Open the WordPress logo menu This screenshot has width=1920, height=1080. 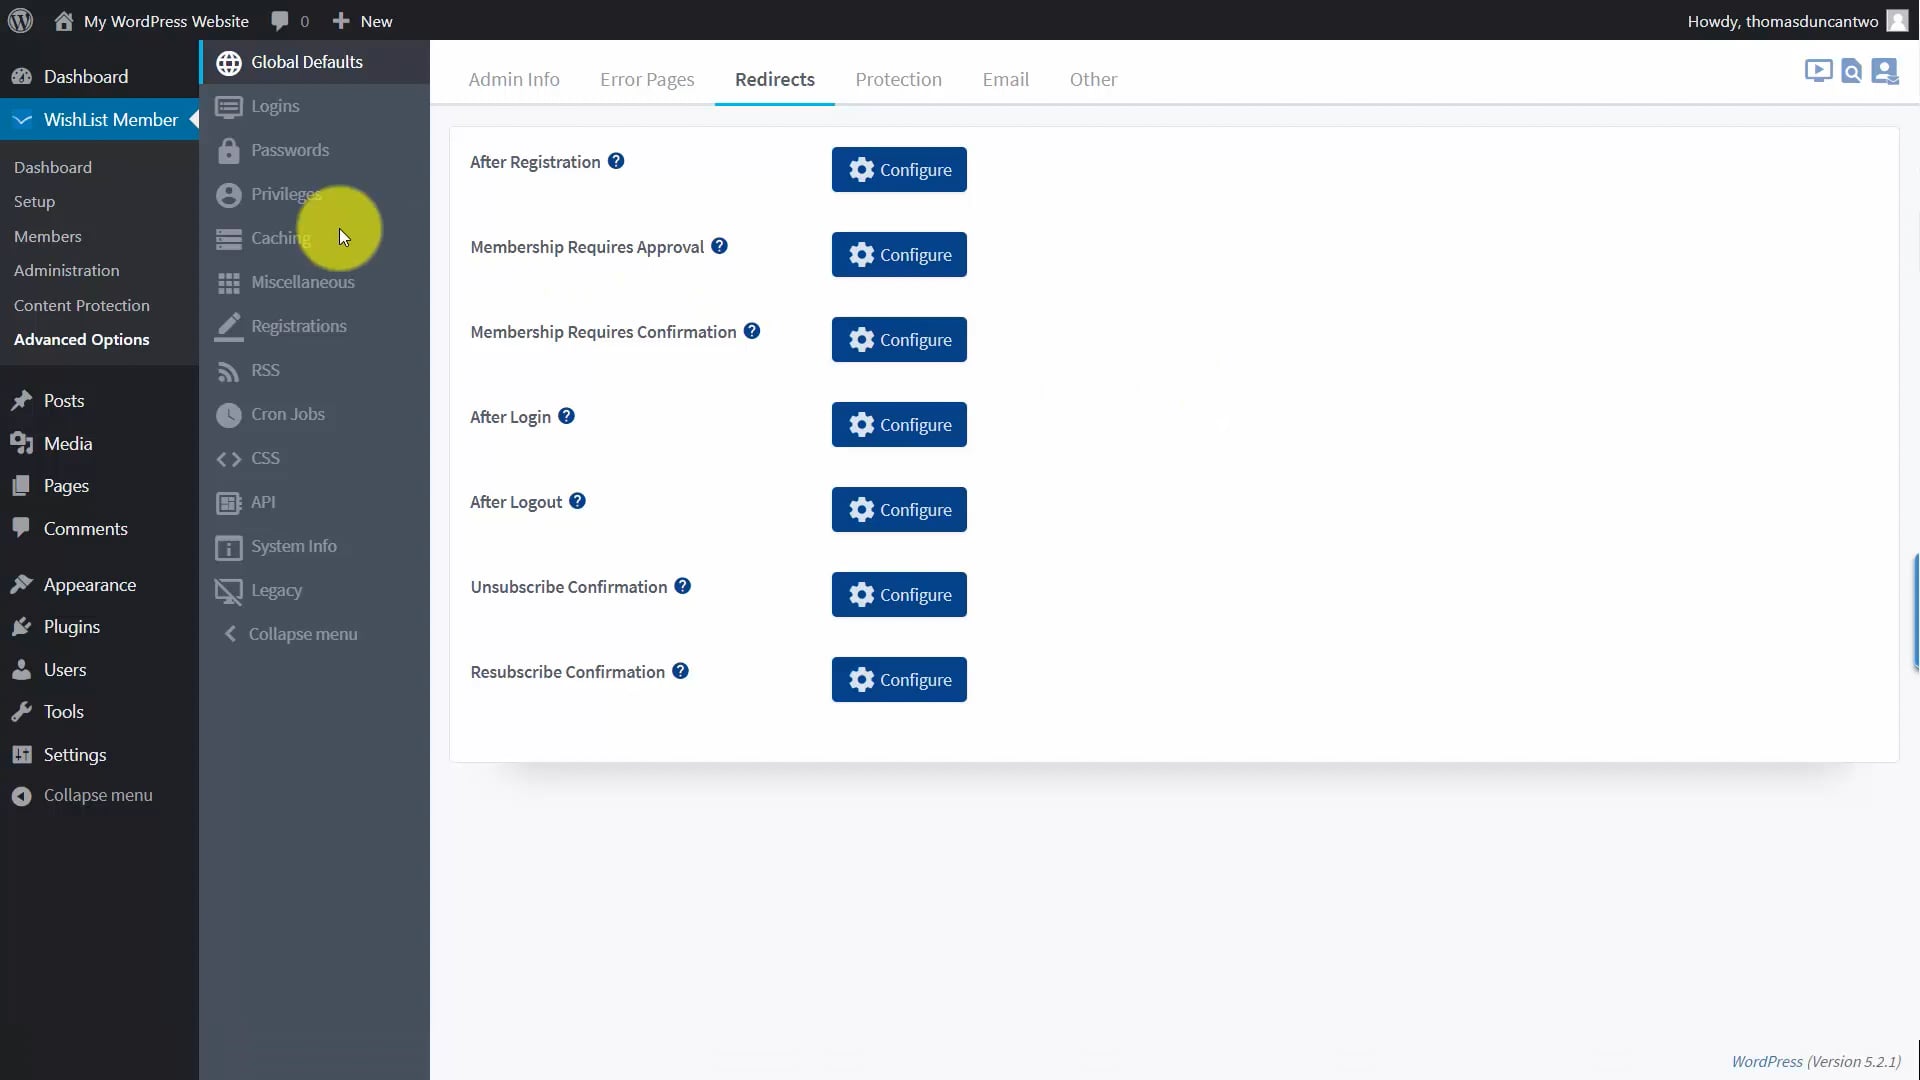(19, 20)
